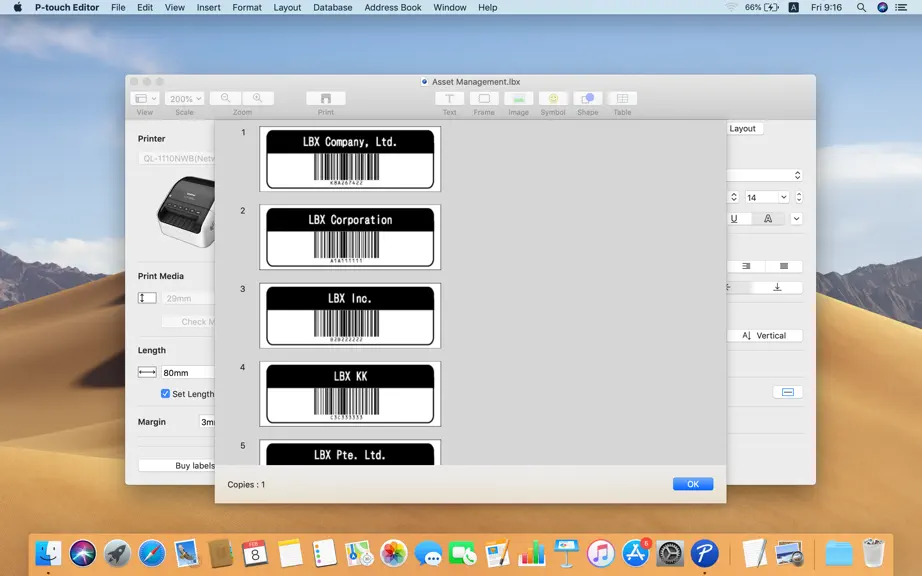Select the LBX Corporation label preview
The width and height of the screenshot is (922, 576).
[x=350, y=237]
